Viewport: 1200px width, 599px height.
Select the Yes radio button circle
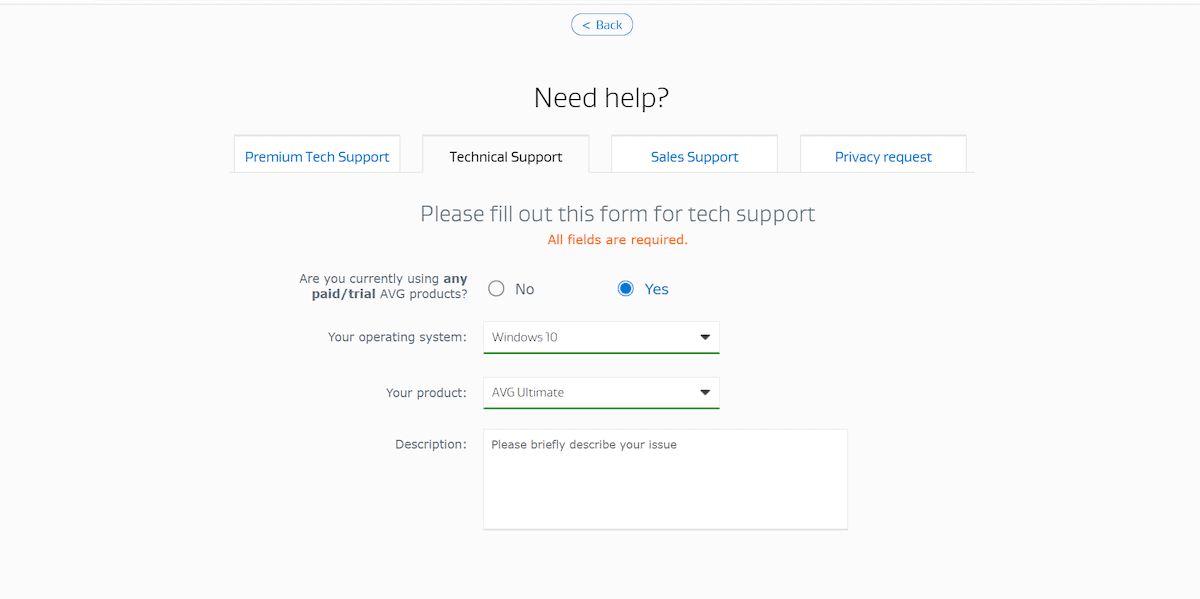pyautogui.click(x=626, y=289)
